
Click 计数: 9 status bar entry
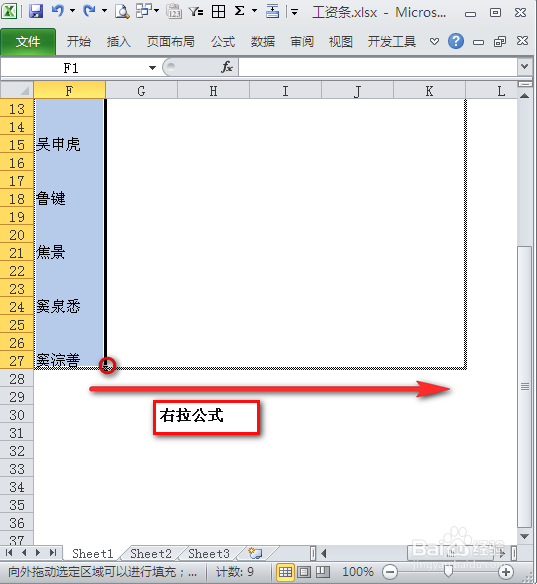[x=235, y=572]
